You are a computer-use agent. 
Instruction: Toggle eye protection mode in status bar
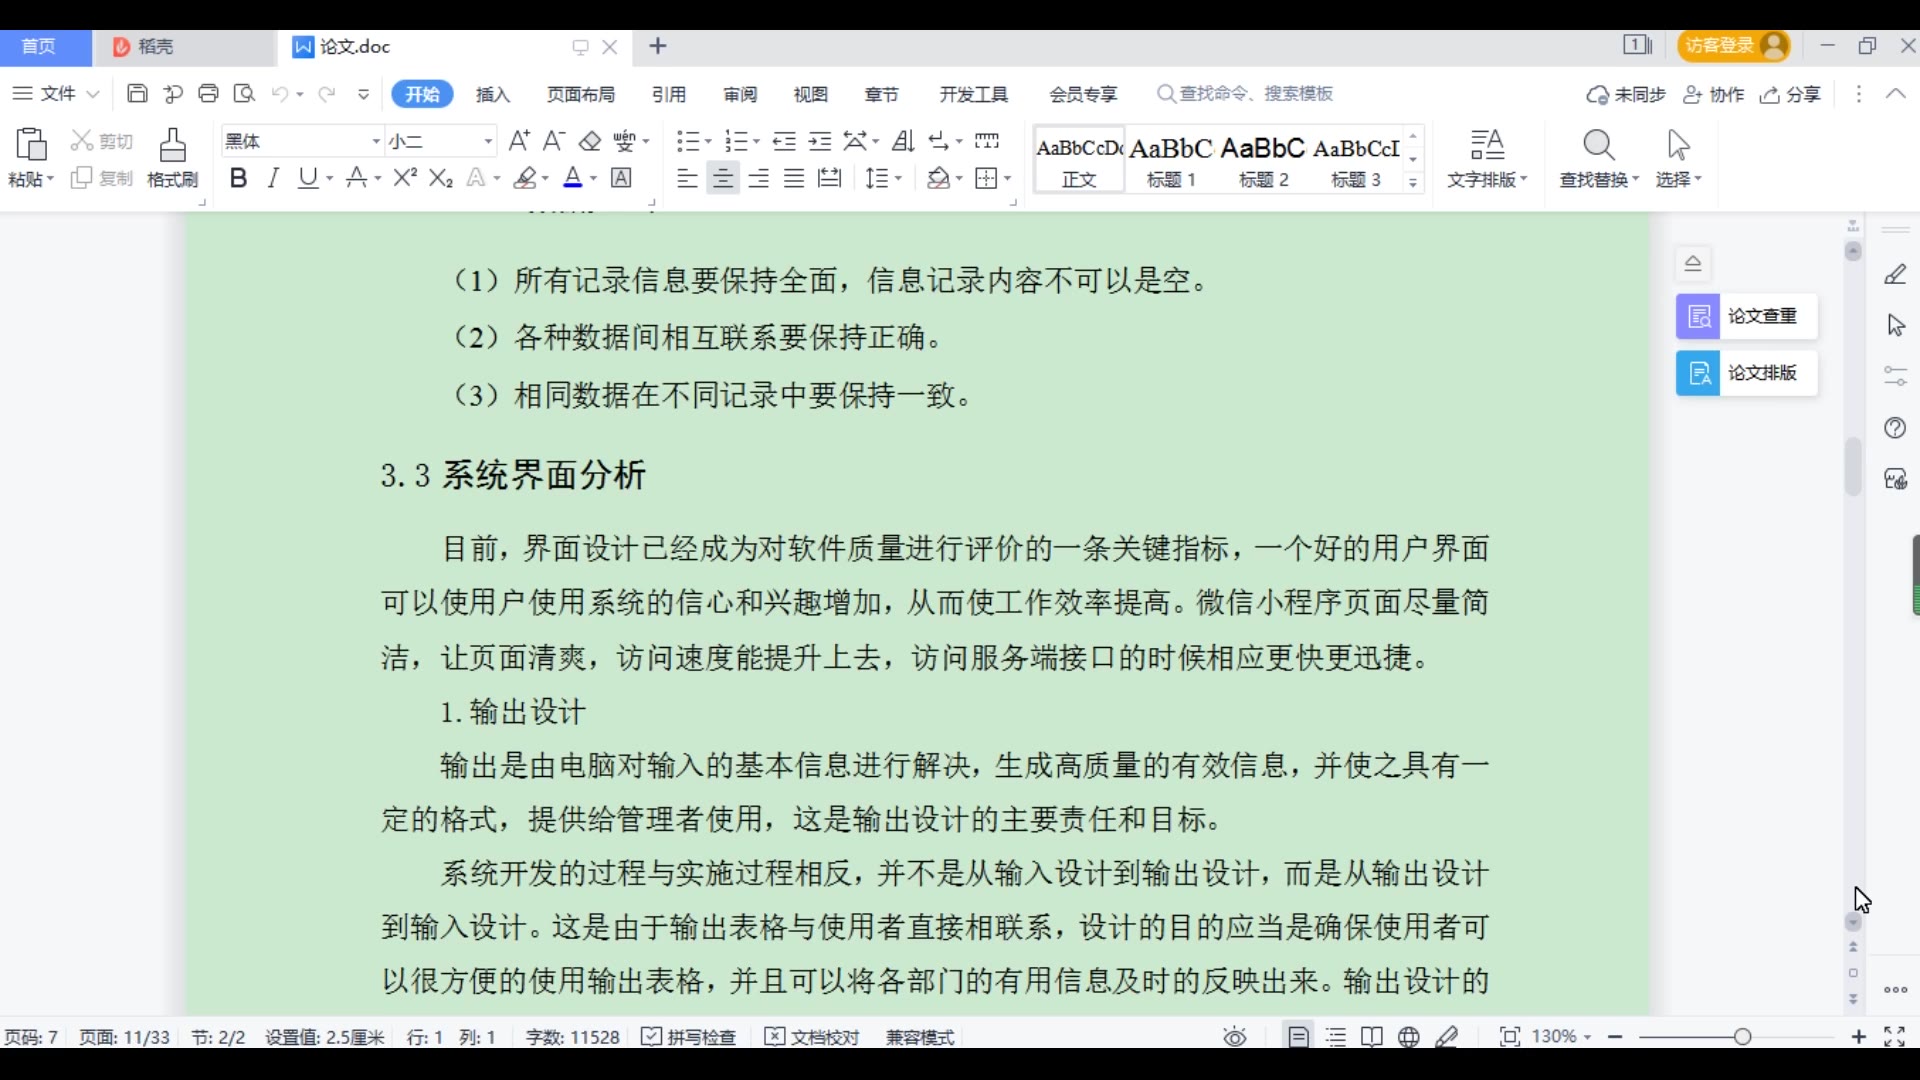[x=1235, y=1037]
